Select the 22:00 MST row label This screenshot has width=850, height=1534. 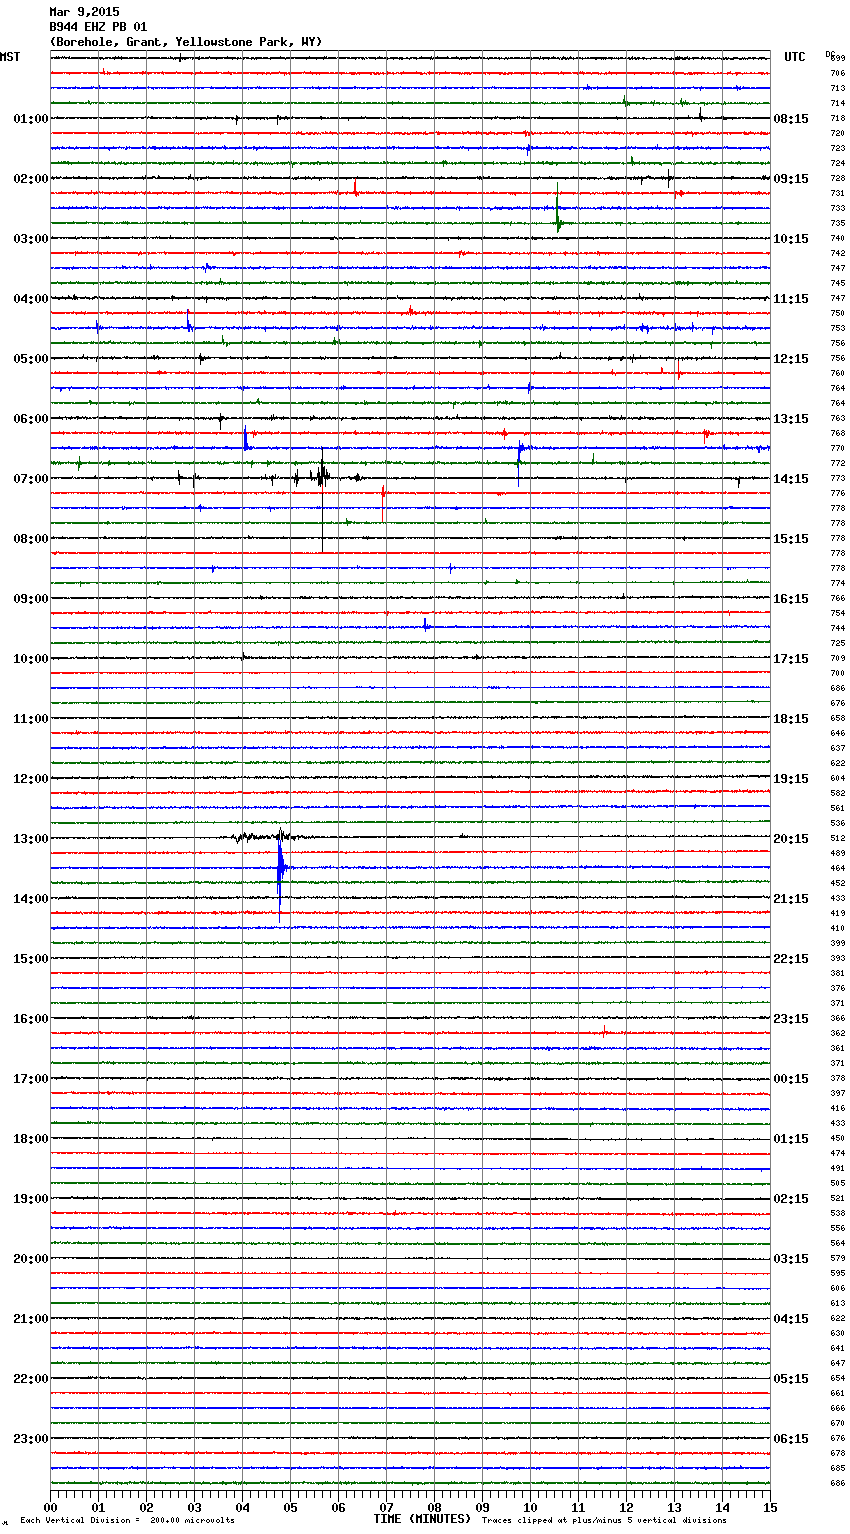[31, 1379]
